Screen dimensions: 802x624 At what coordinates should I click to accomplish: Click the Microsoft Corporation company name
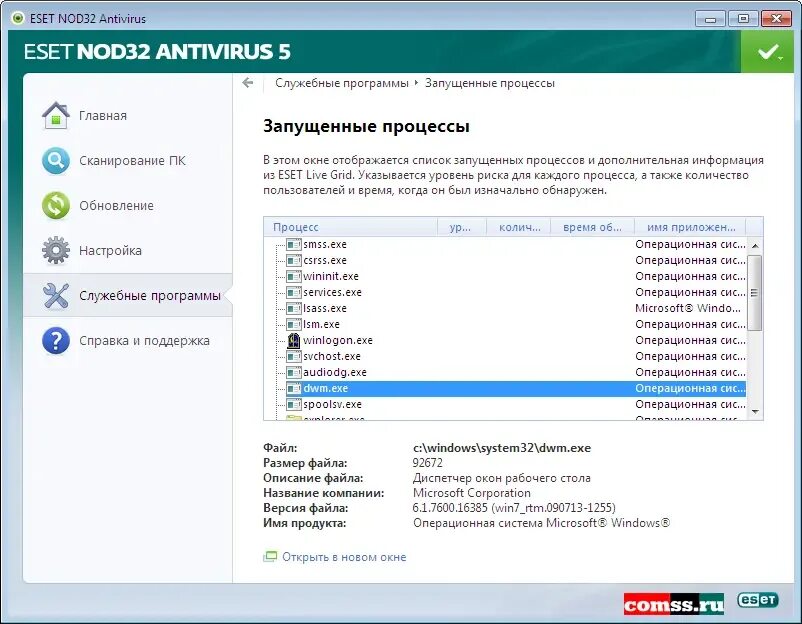(x=472, y=493)
